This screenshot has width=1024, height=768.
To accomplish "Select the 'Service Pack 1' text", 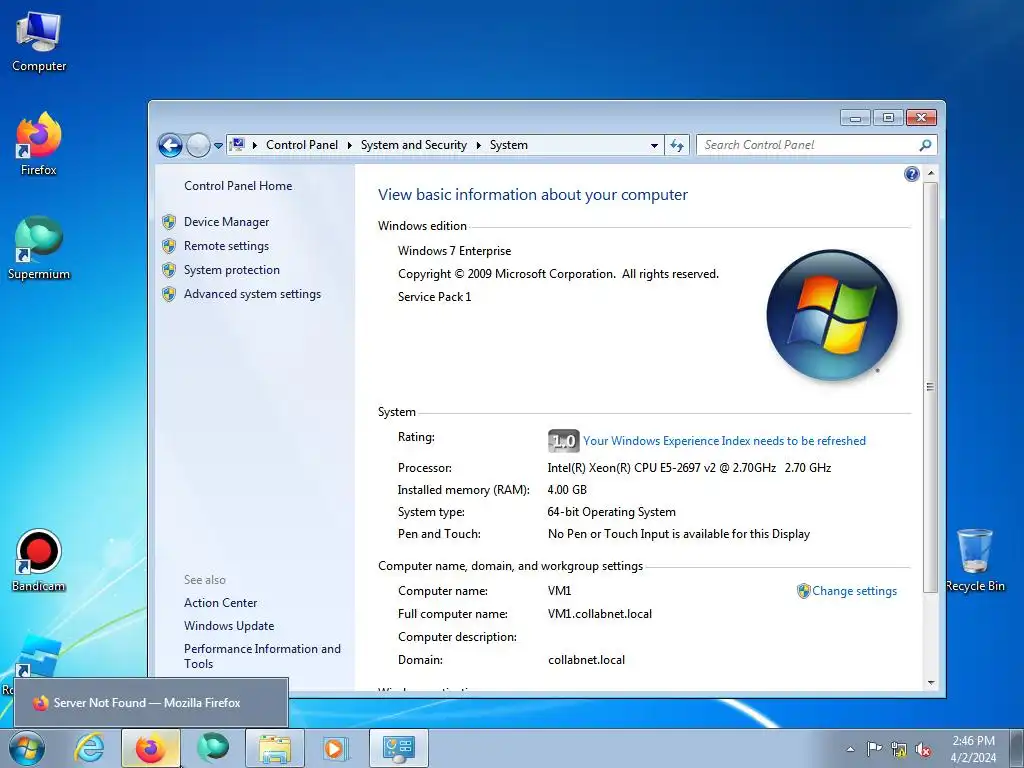I will (434, 297).
